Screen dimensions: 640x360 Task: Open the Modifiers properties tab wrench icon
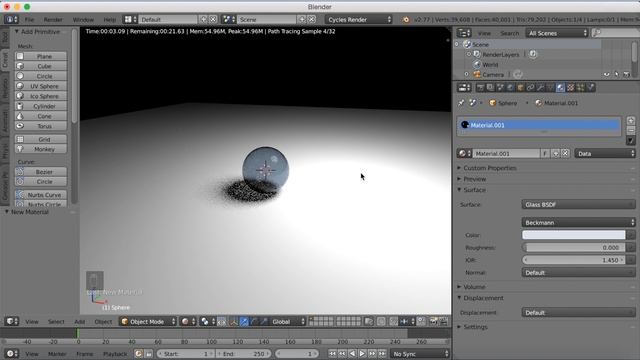[540, 87]
